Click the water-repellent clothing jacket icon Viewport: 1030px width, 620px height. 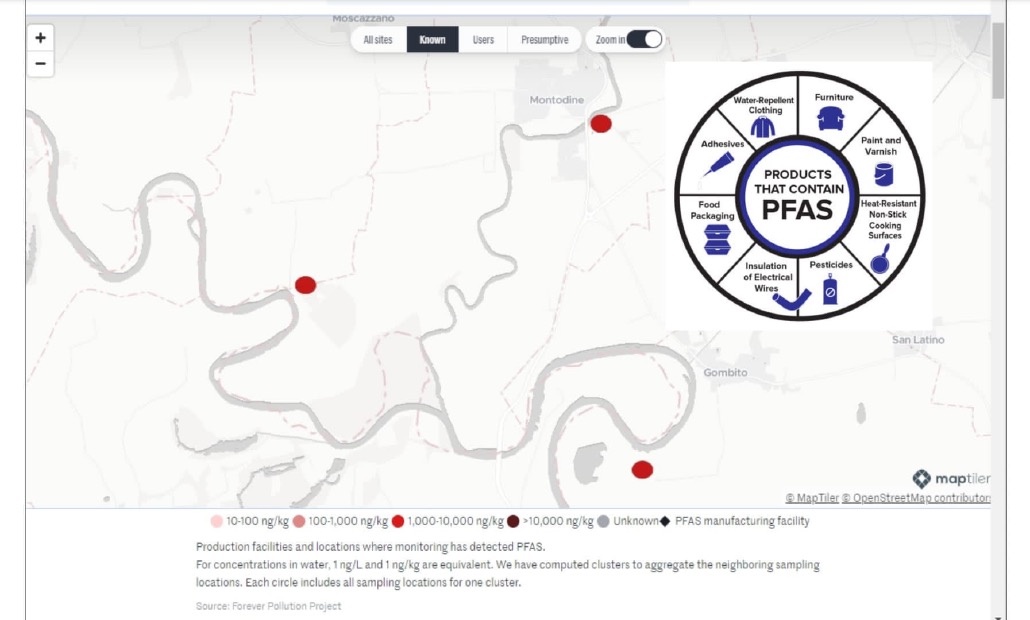pos(763,127)
